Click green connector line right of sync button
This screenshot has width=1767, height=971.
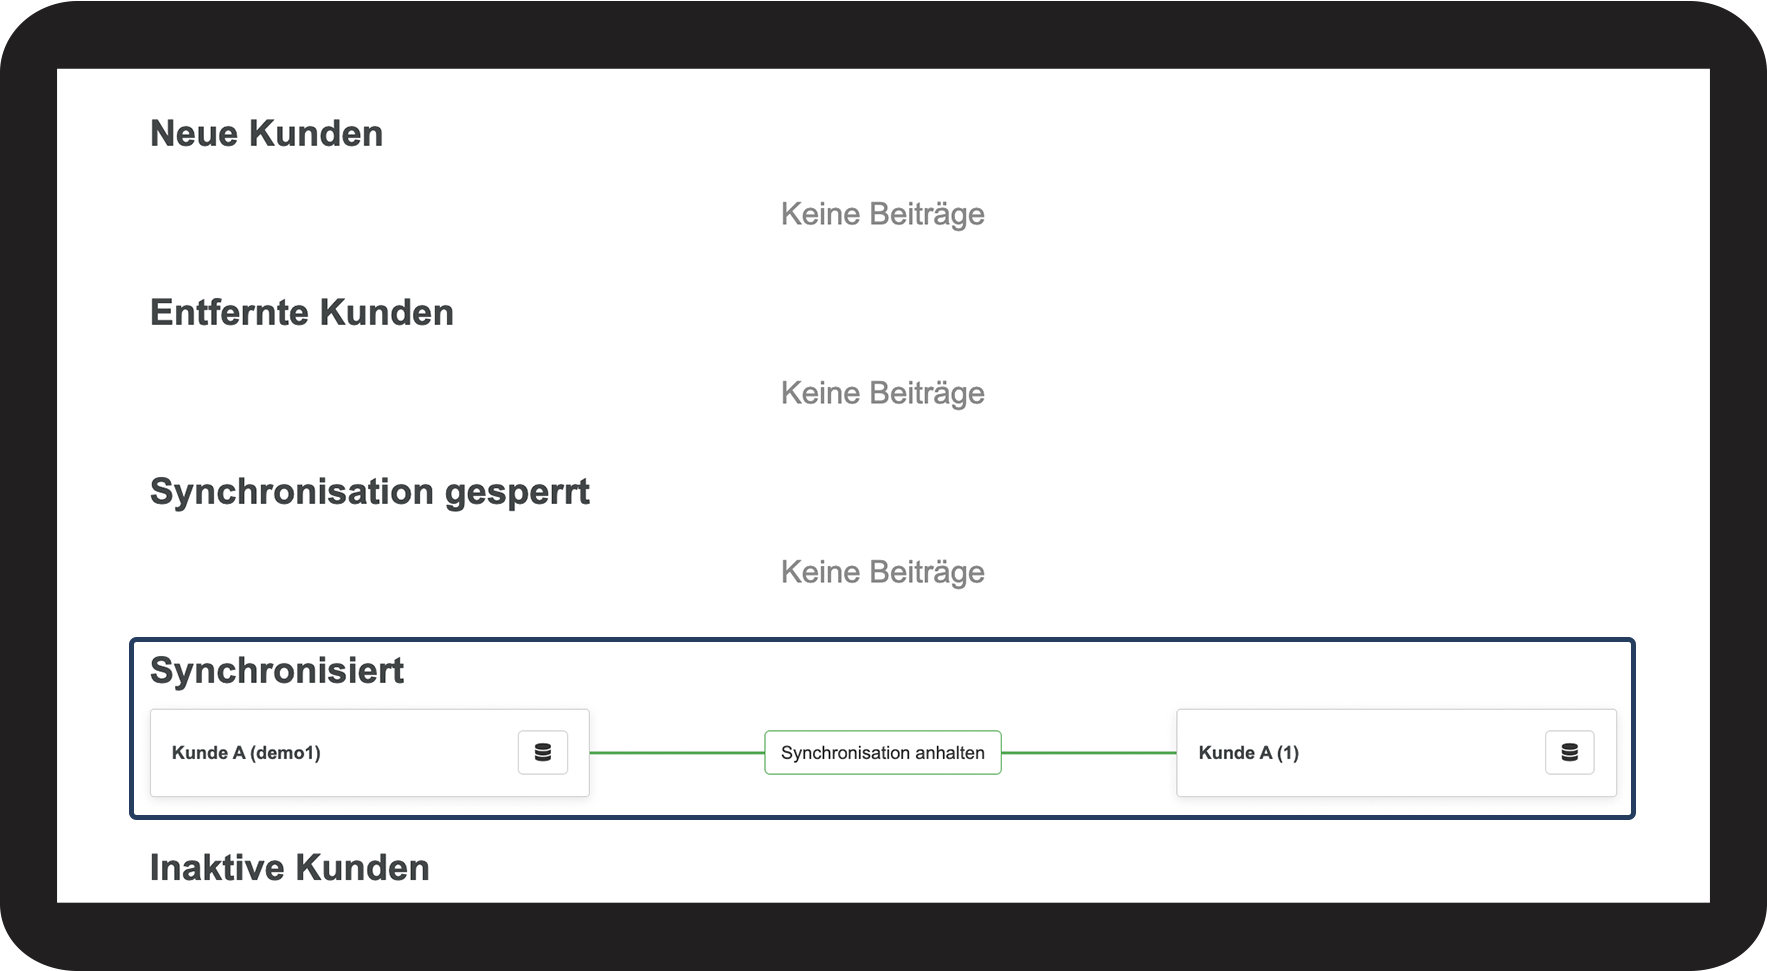click(1088, 753)
